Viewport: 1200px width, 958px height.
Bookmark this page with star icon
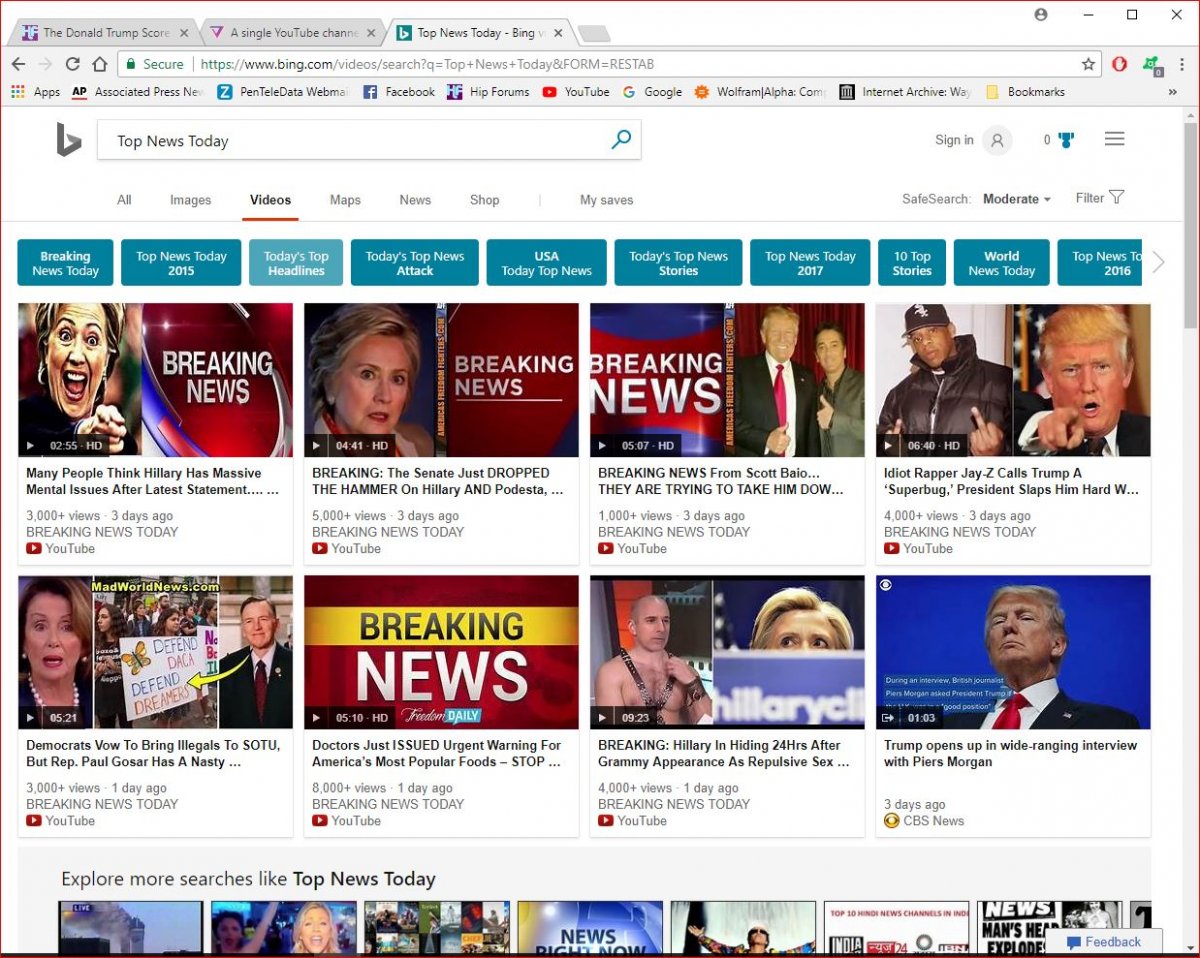[1088, 64]
